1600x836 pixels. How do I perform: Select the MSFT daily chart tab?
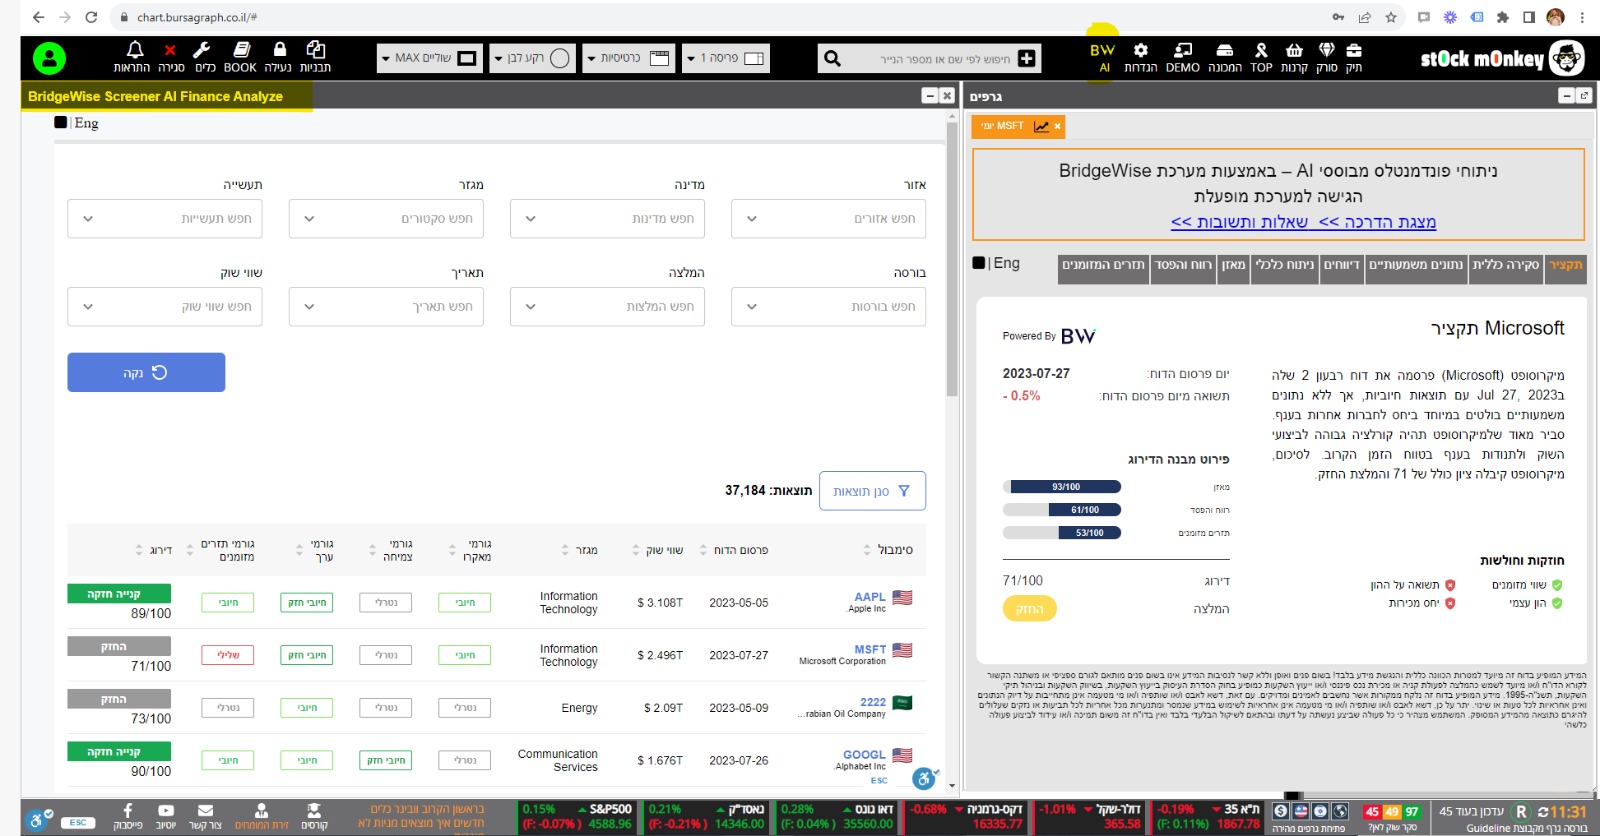point(1010,126)
